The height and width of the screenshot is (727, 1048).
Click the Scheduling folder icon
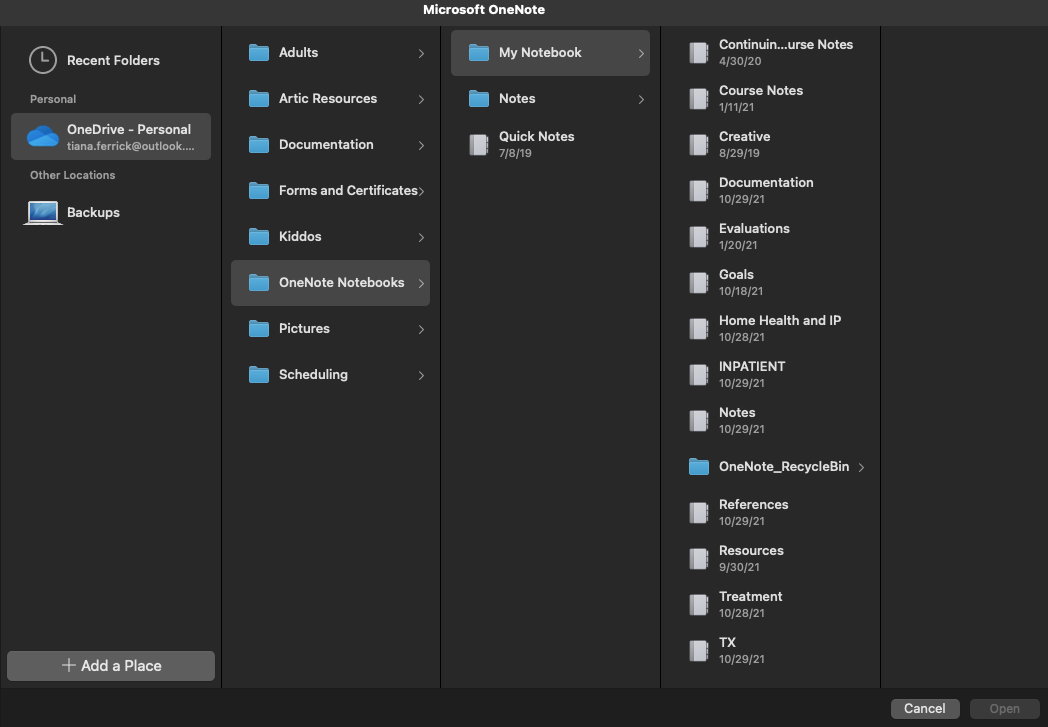pos(259,374)
